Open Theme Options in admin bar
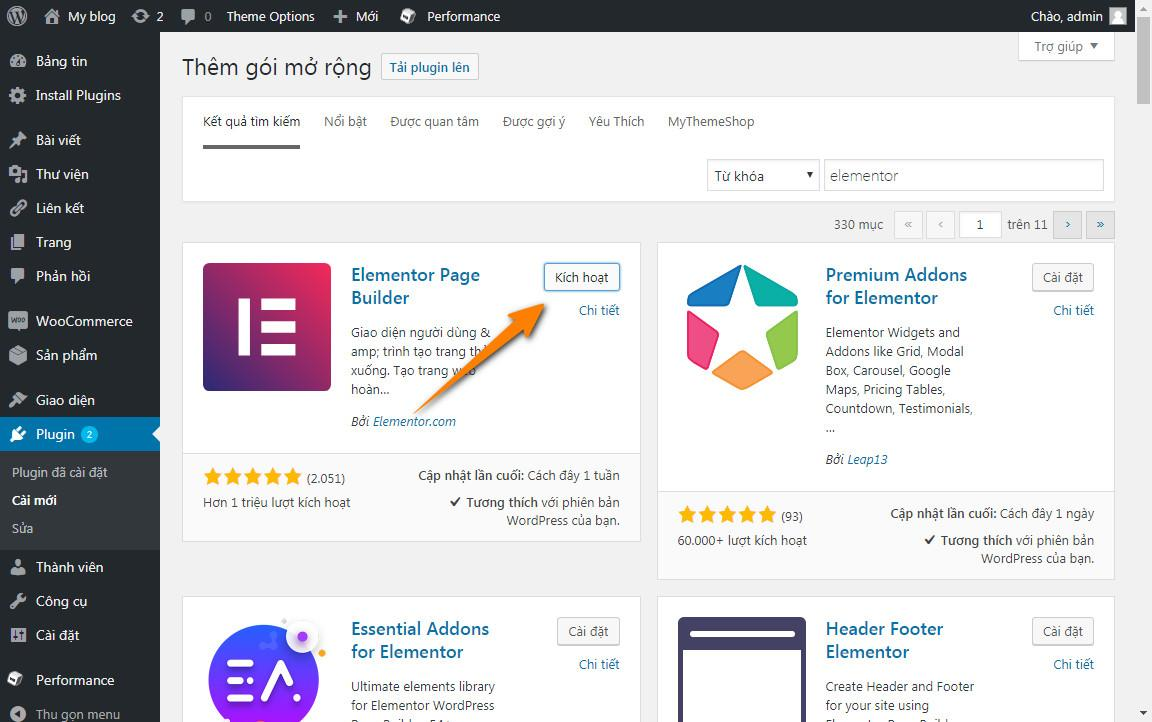Screen dimensions: 1152x722 tap(270, 16)
